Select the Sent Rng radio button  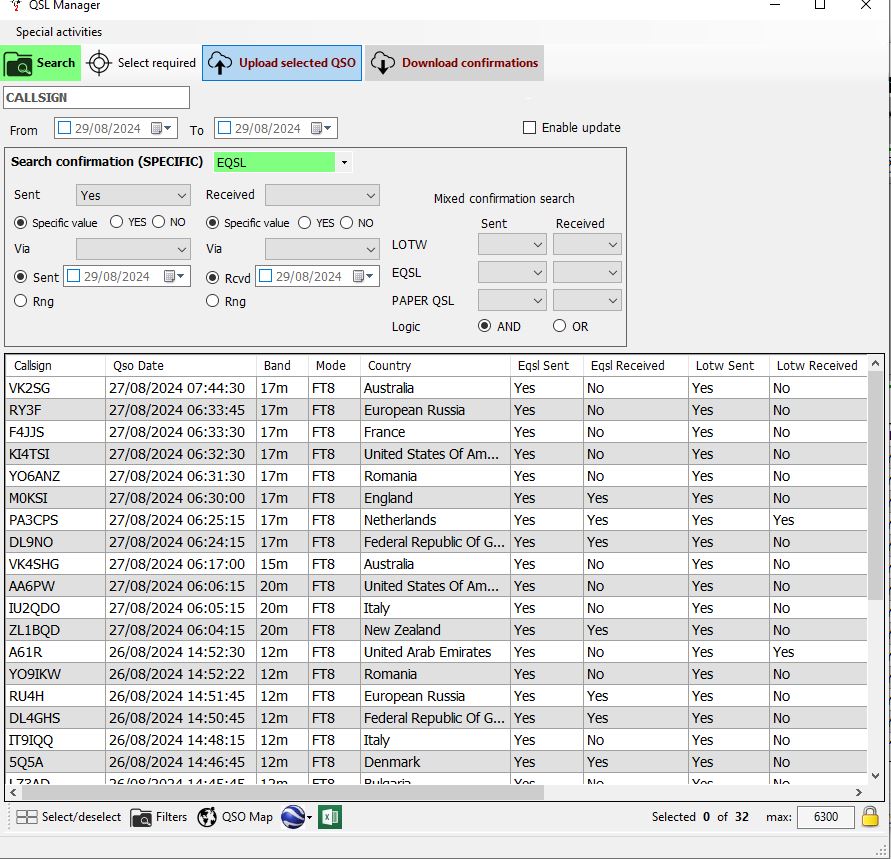(x=20, y=301)
